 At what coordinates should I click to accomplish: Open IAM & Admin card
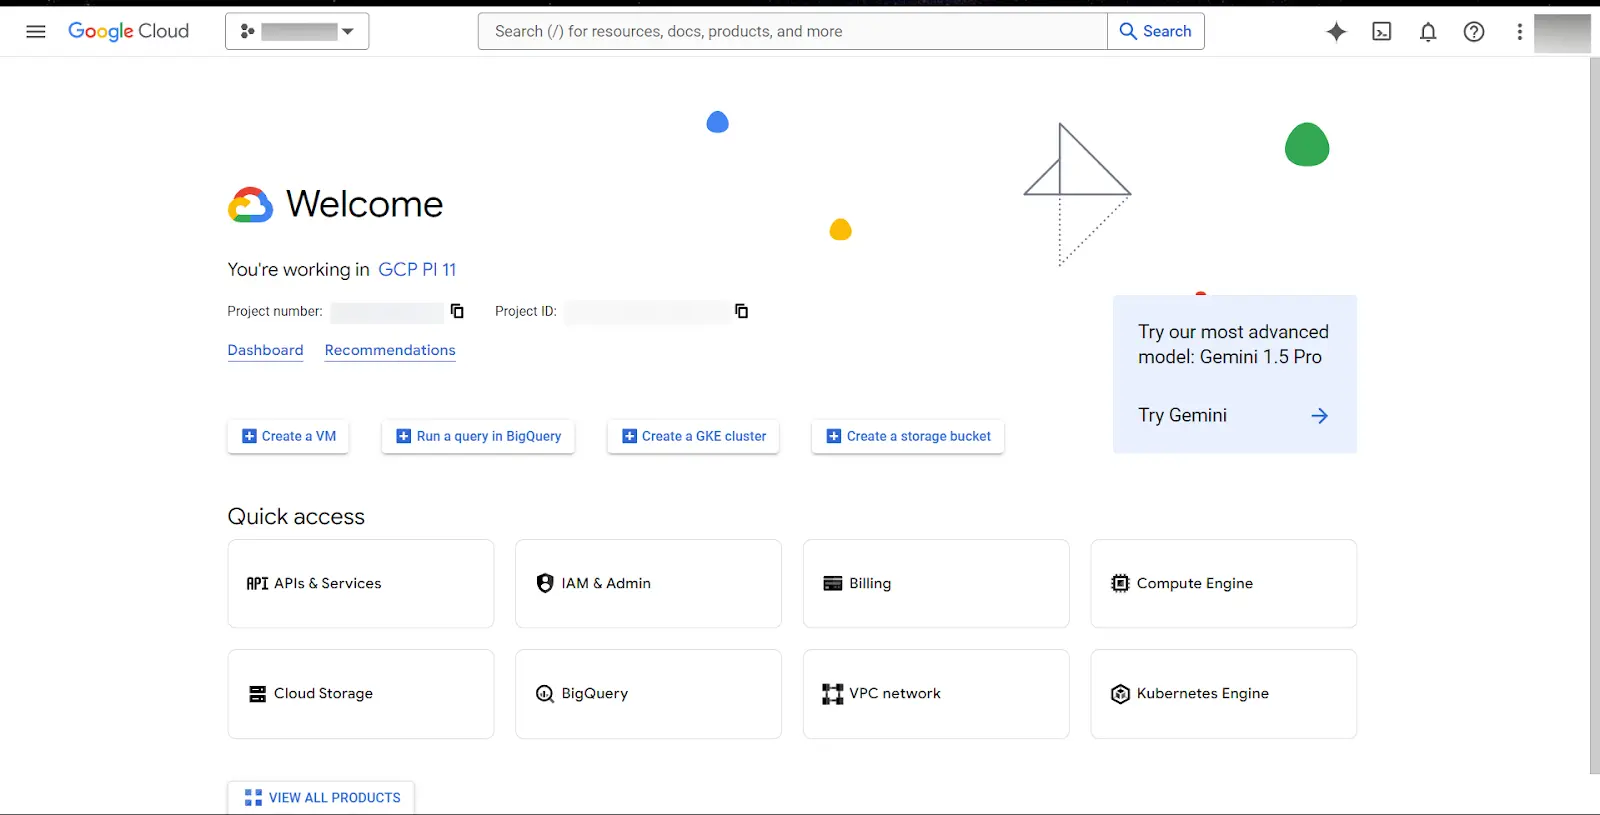point(648,584)
